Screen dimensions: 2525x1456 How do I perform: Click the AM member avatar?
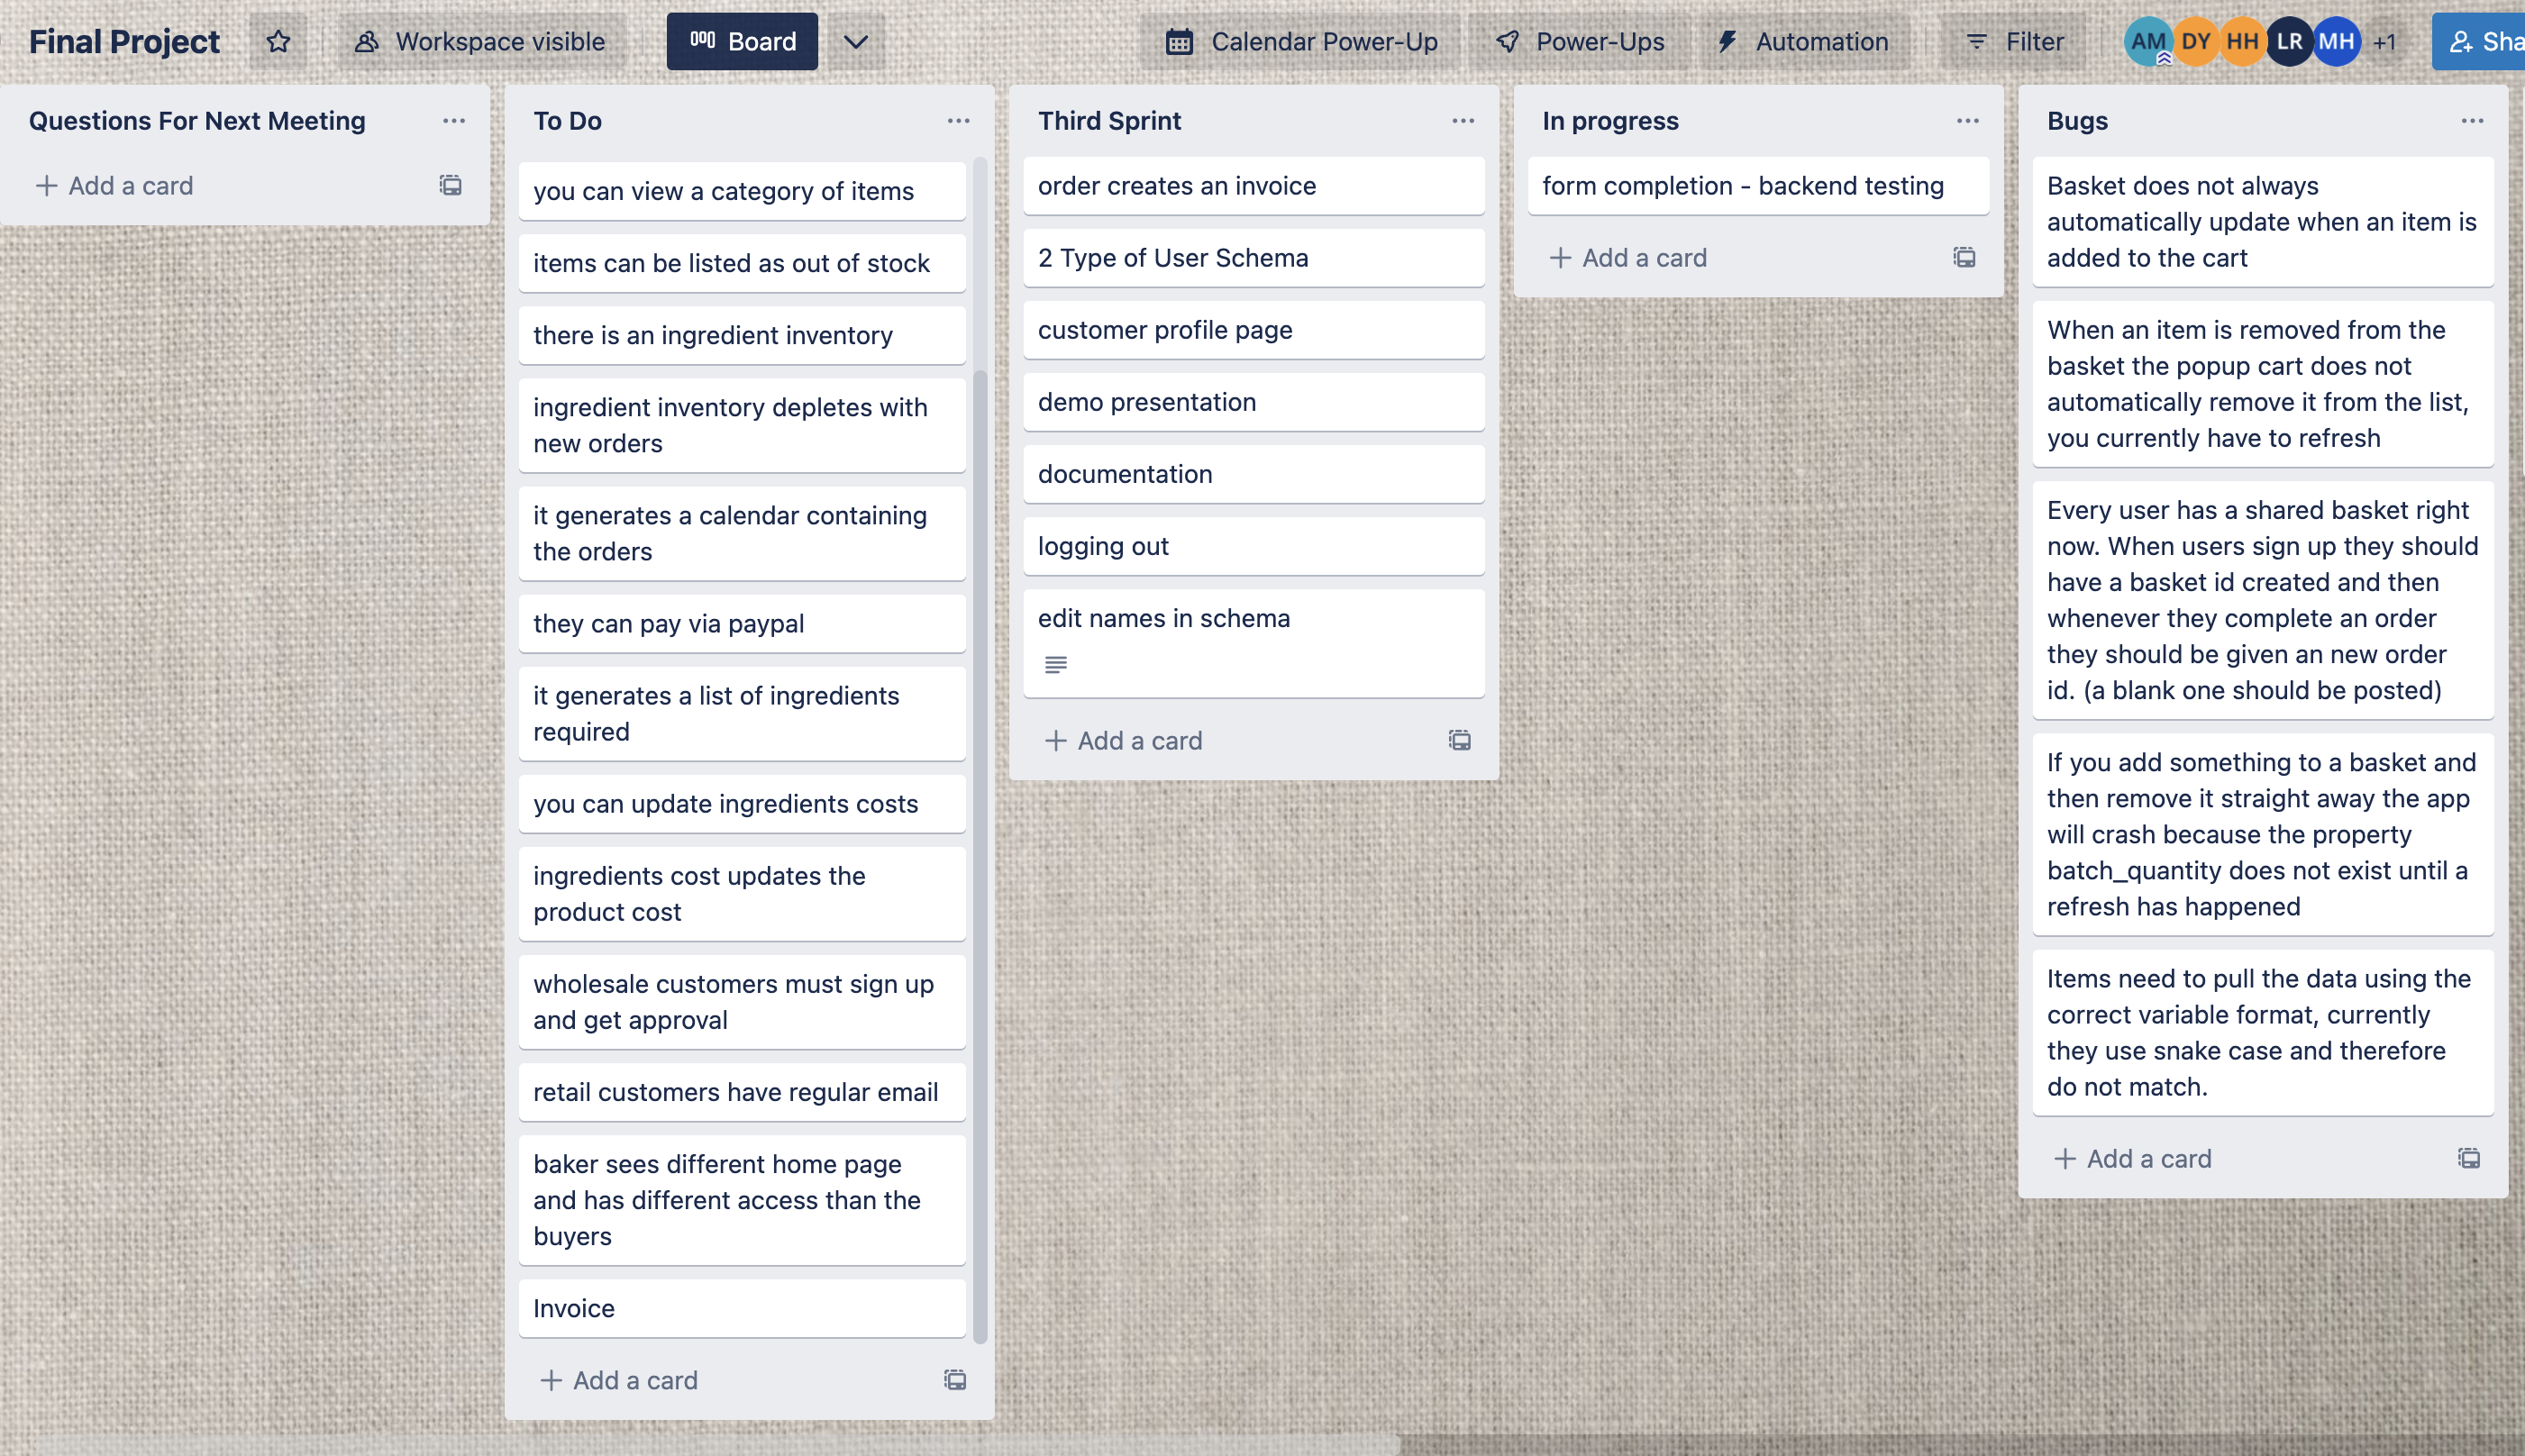[x=2148, y=41]
